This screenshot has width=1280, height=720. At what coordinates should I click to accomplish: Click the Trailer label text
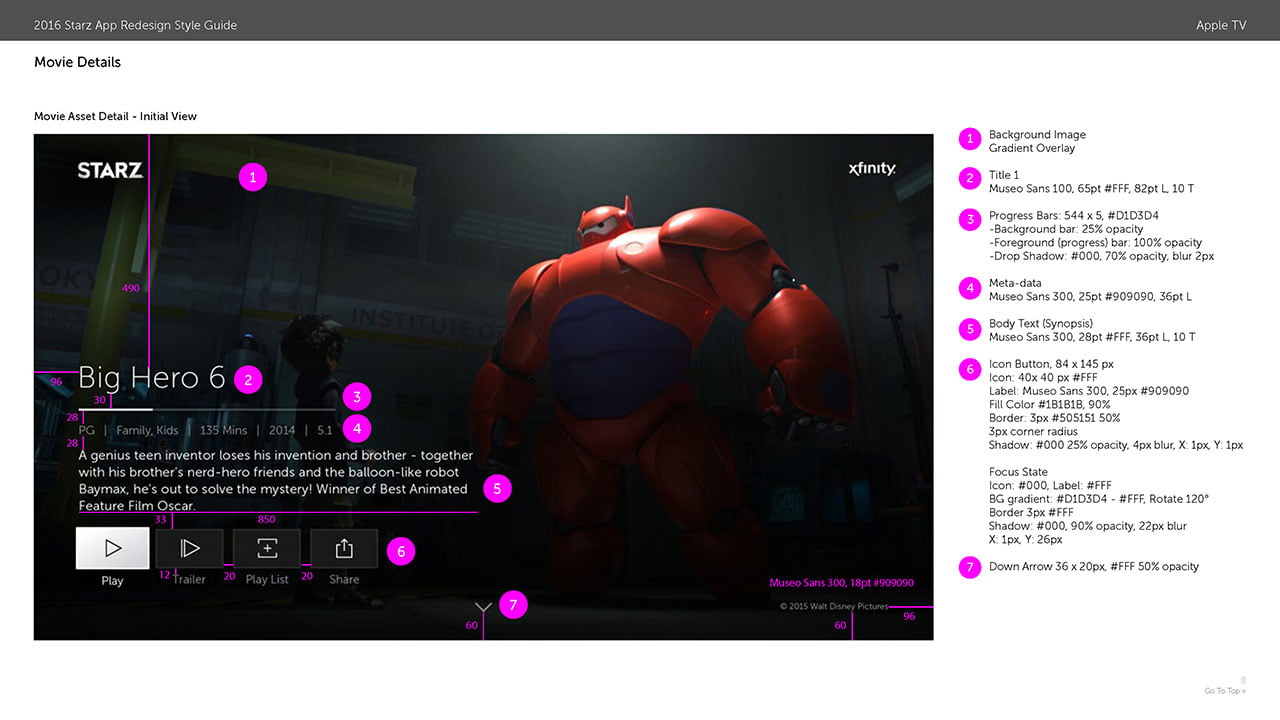189,579
